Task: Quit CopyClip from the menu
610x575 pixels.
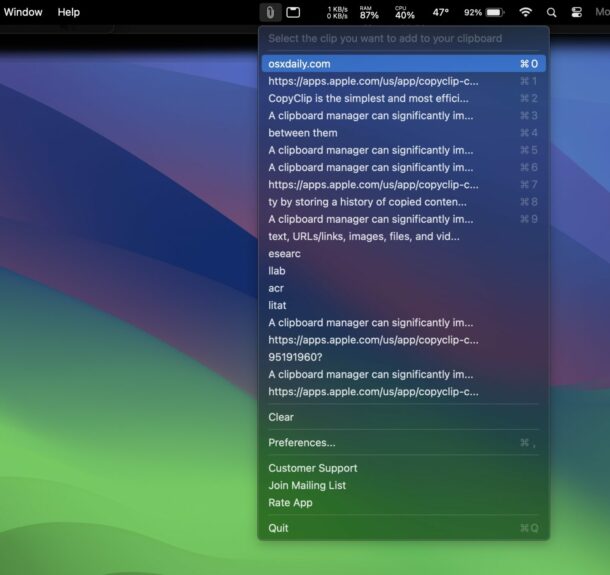Action: click(x=278, y=528)
